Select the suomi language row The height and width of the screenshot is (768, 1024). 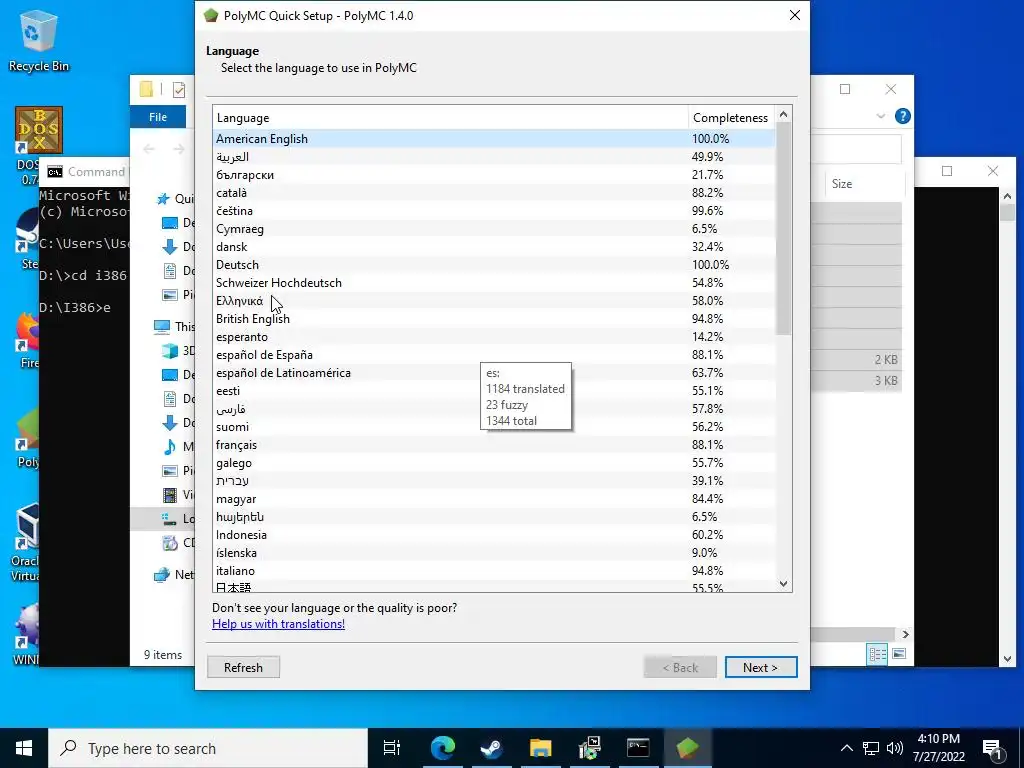(x=494, y=426)
